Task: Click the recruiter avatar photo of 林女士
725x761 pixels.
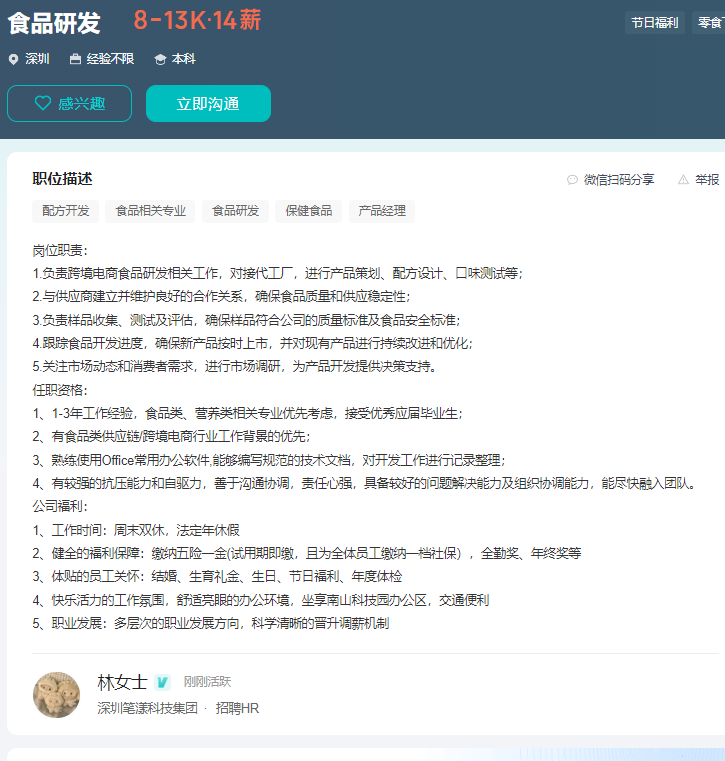Action: [x=56, y=695]
